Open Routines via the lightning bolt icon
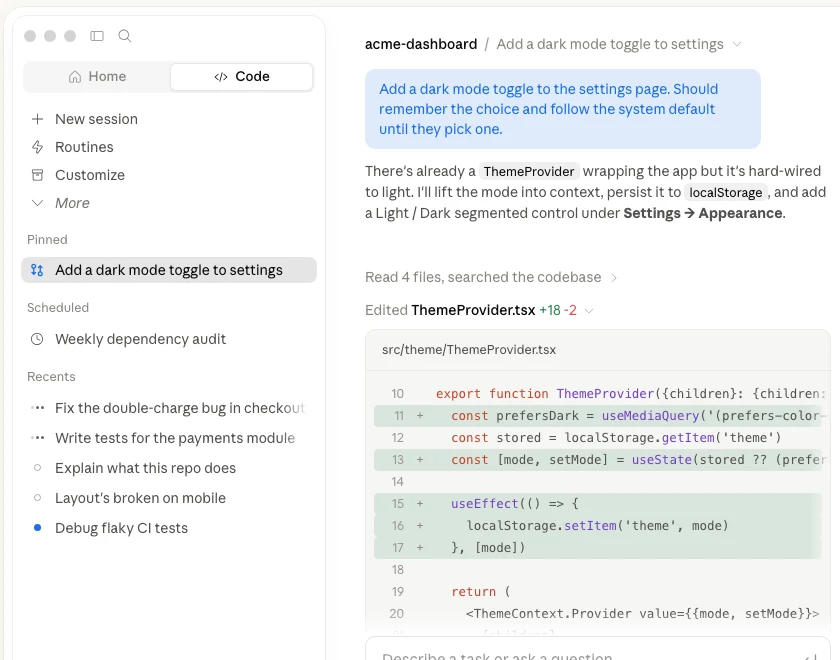 point(38,147)
